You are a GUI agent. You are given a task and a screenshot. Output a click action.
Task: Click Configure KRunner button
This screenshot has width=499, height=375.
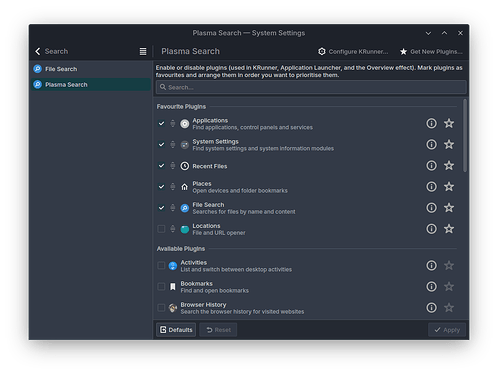(x=353, y=52)
